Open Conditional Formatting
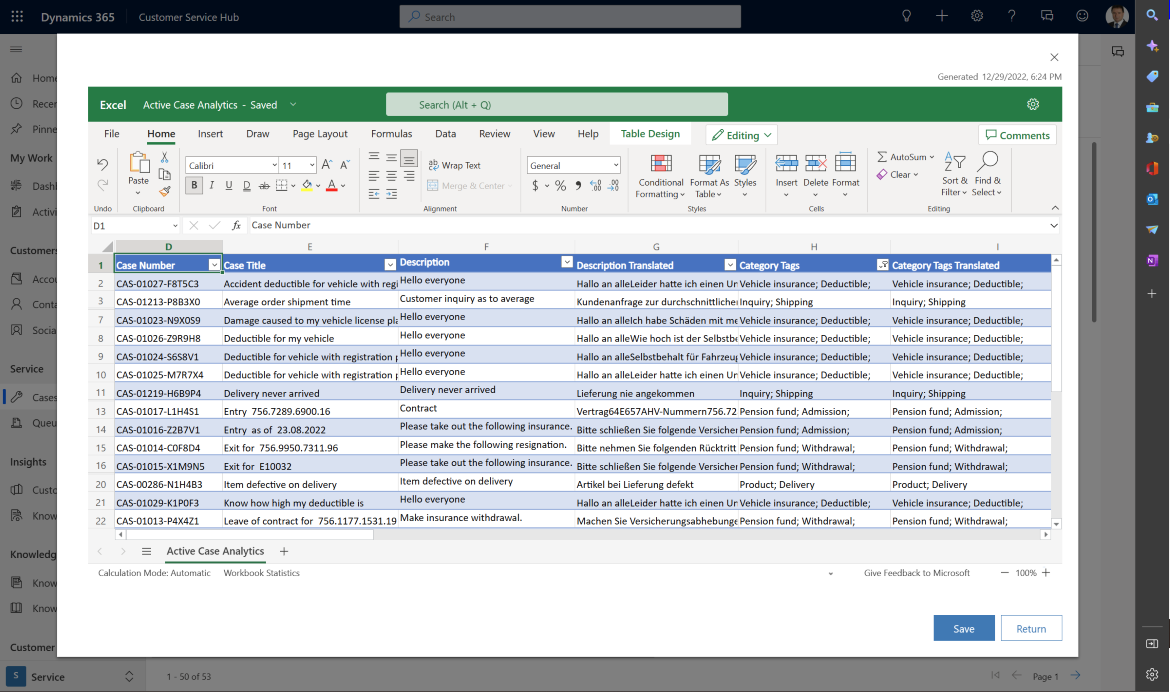The height and width of the screenshot is (692, 1170). click(x=660, y=176)
